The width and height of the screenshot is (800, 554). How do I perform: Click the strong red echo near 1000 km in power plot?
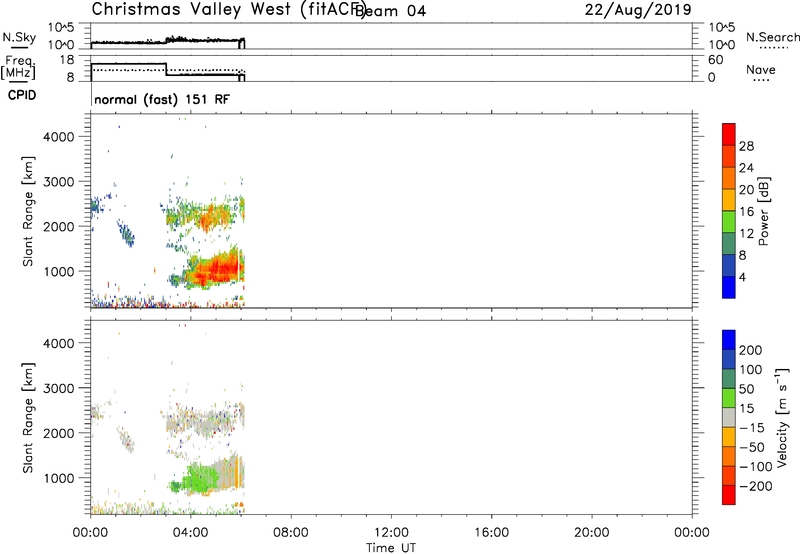(x=217, y=269)
